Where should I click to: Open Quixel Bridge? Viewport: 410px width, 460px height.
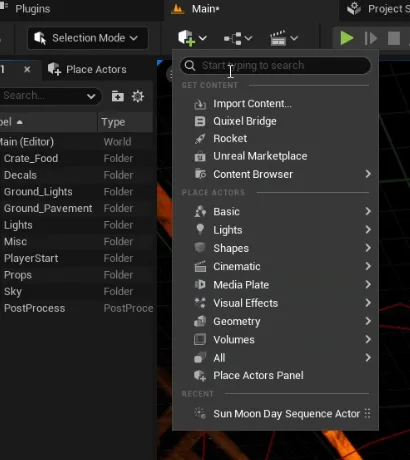[x=275, y=121]
